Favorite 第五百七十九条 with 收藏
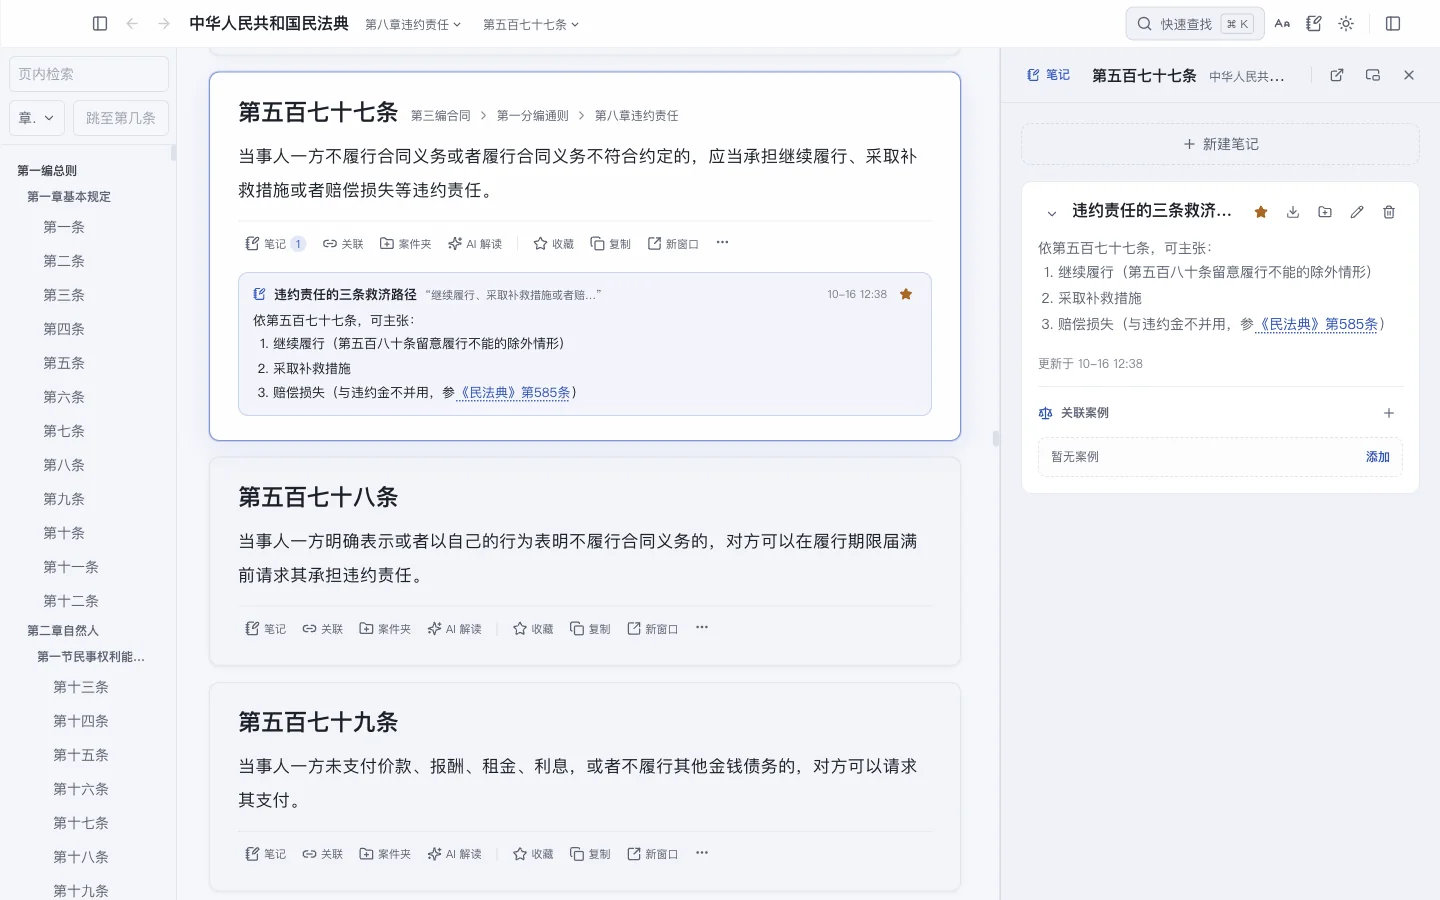The width and height of the screenshot is (1440, 900). [533, 854]
